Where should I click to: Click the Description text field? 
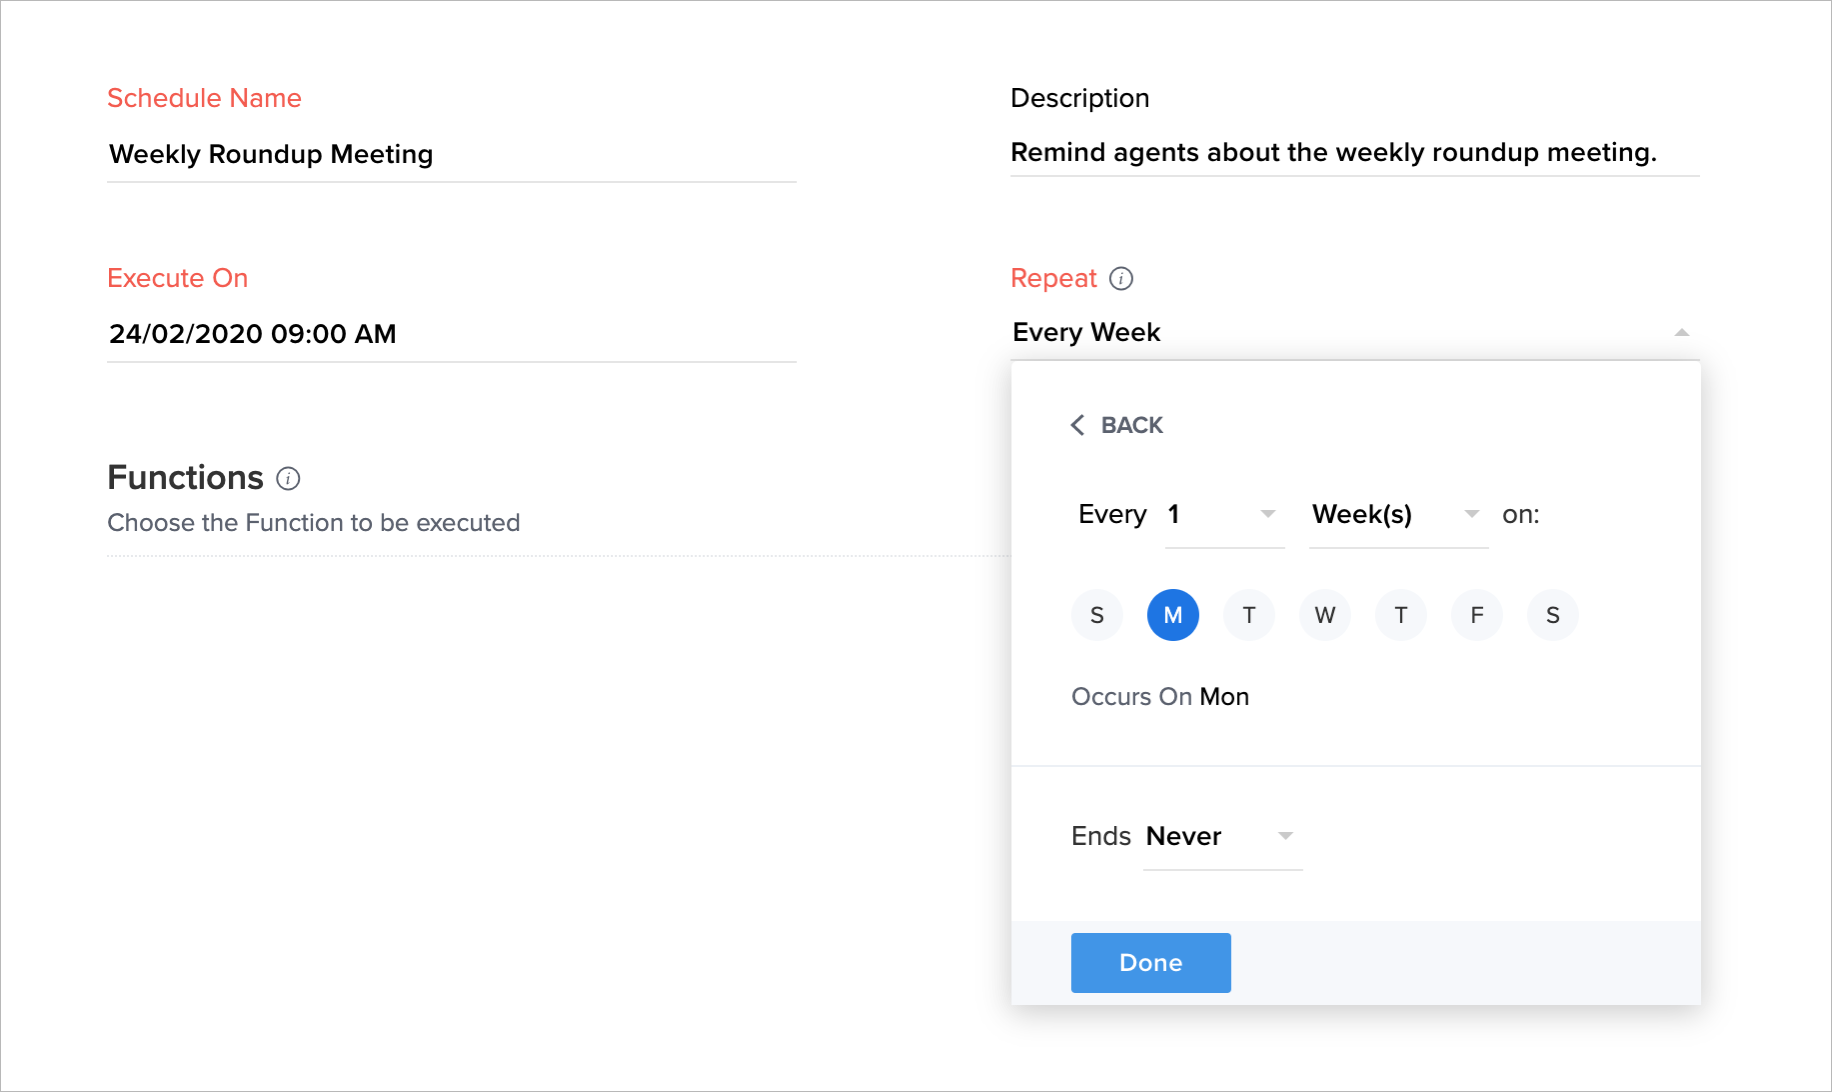[1354, 153]
